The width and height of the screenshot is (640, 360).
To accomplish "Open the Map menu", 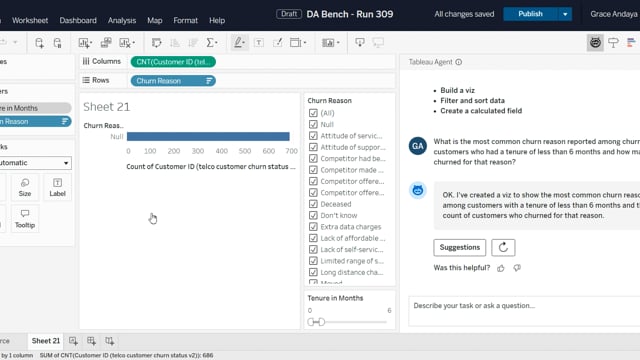I will (155, 20).
